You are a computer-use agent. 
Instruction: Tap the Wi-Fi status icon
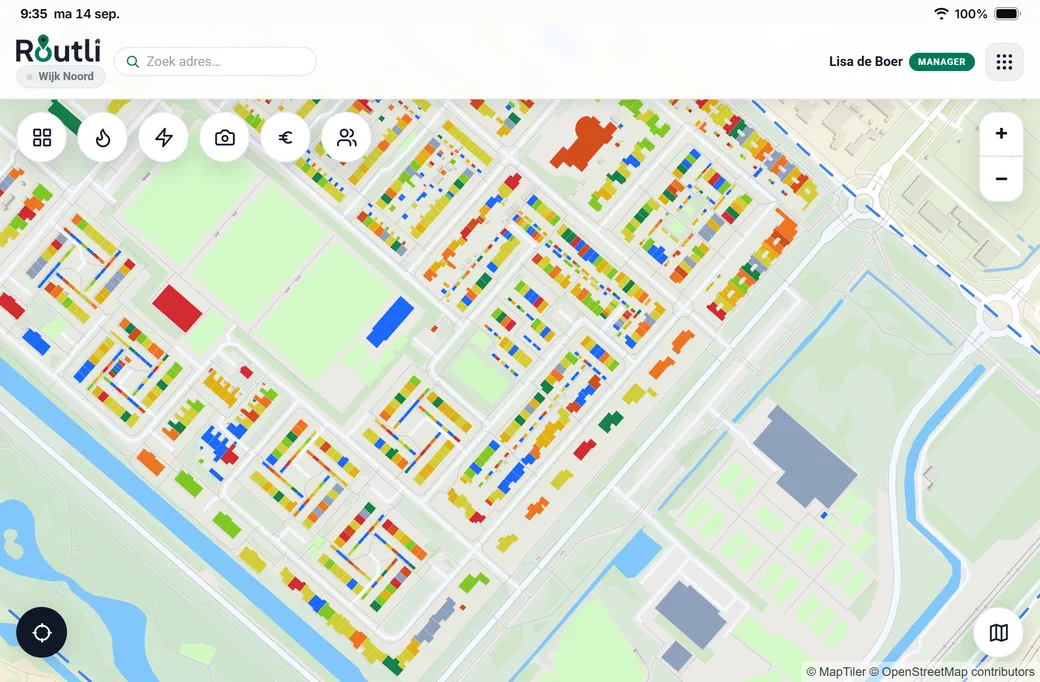pyautogui.click(x=941, y=14)
